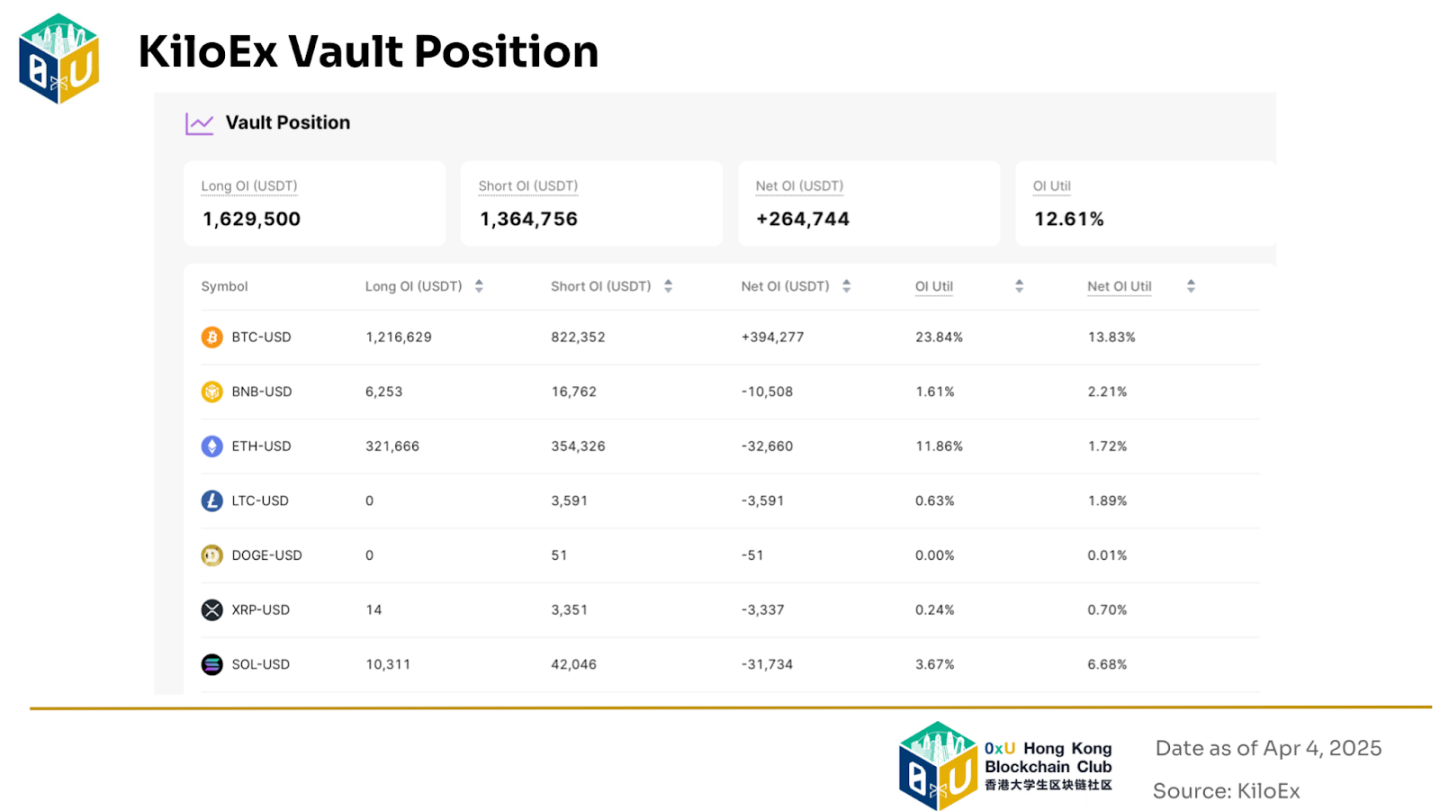Click the Litecoin coin icon
Viewport: 1440px width, 811px height.
pos(212,501)
